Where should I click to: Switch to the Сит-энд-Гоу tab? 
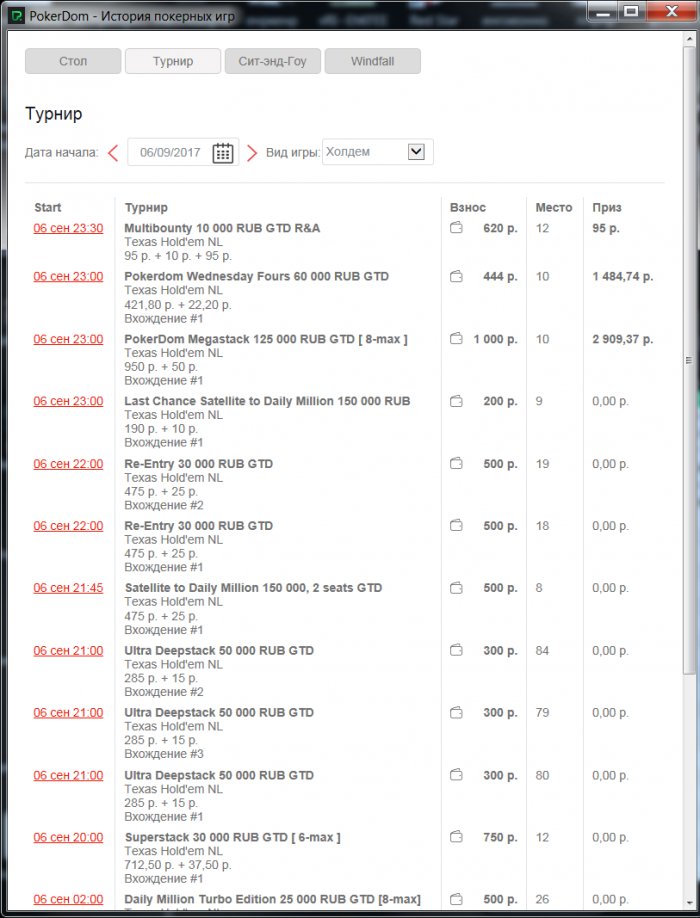pyautogui.click(x=272, y=61)
